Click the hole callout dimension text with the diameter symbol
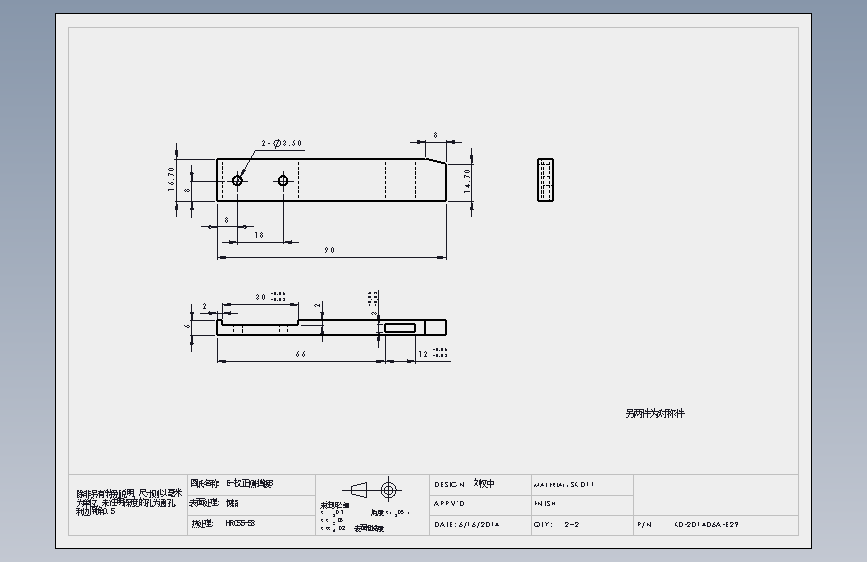This screenshot has height=562, width=867. pos(282,143)
